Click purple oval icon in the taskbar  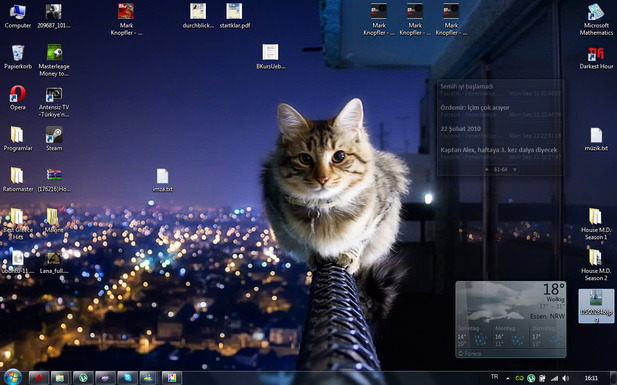(x=105, y=378)
